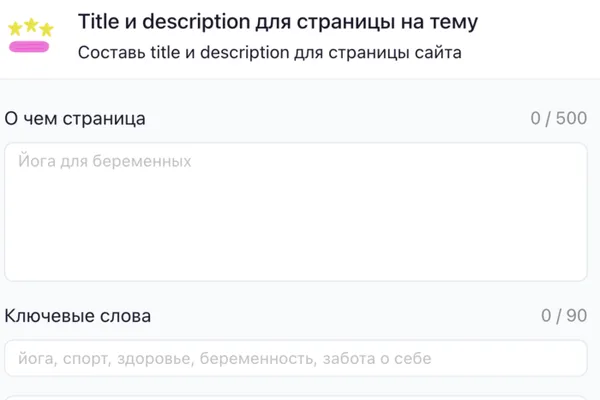The width and height of the screenshot is (600, 400).
Task: Click the subtitle "Составь title и description для страницы сайта"
Action: pyautogui.click(x=270, y=52)
